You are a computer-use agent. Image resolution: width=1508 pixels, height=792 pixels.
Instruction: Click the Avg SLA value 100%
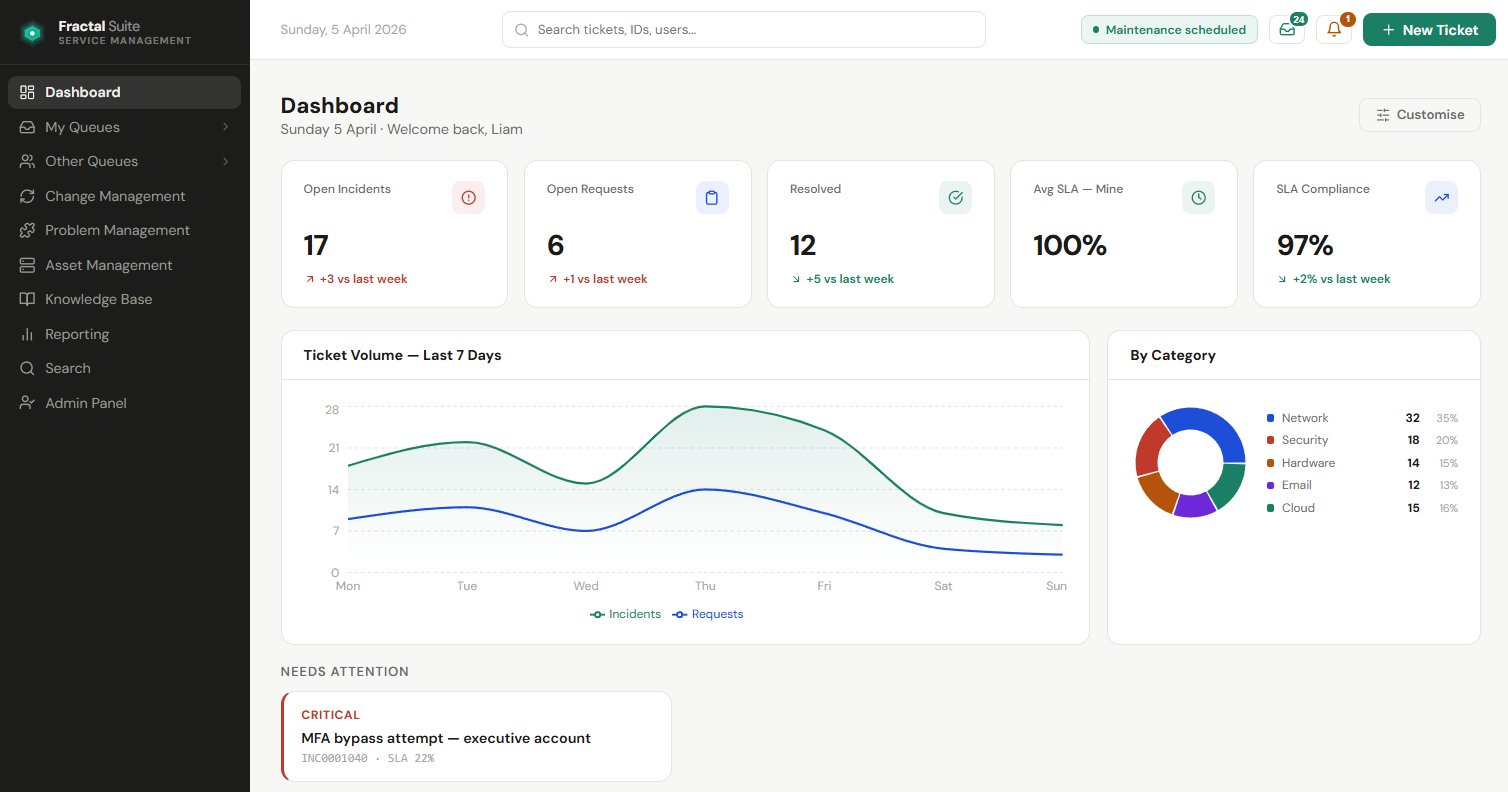[x=1070, y=245]
